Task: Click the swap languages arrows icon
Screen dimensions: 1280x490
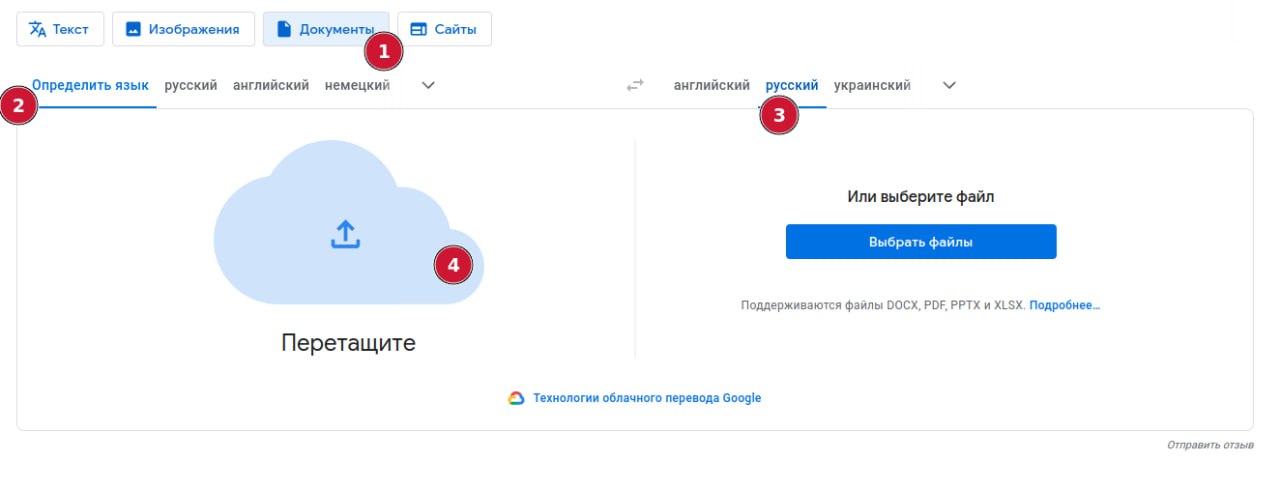Action: point(635,86)
